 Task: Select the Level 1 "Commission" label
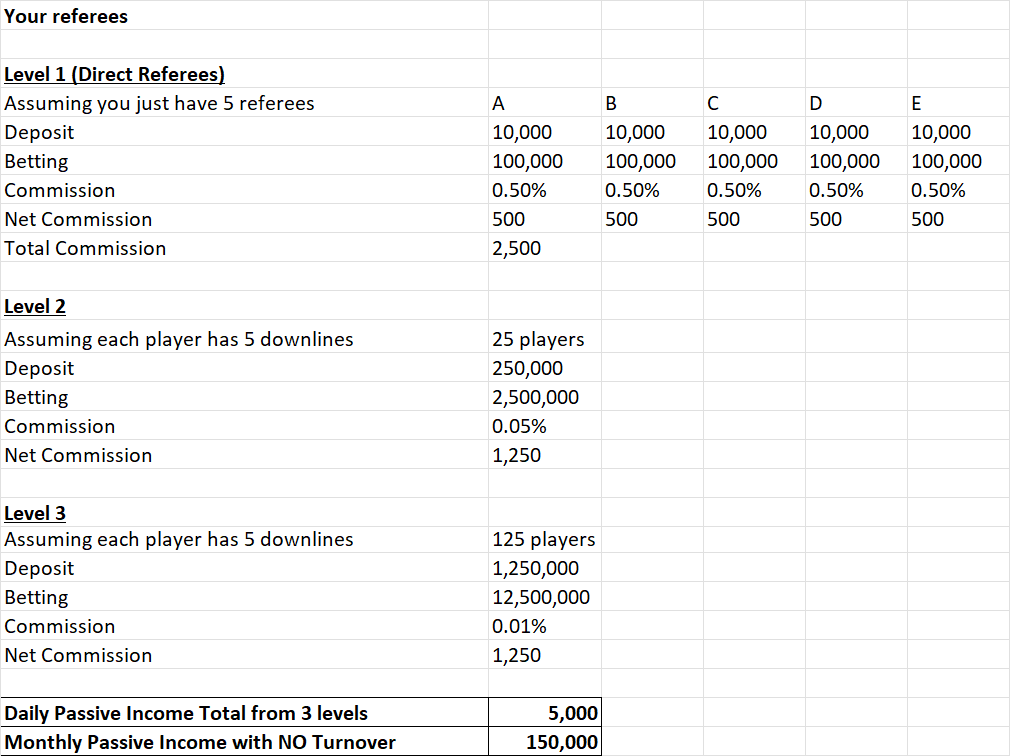[60, 190]
